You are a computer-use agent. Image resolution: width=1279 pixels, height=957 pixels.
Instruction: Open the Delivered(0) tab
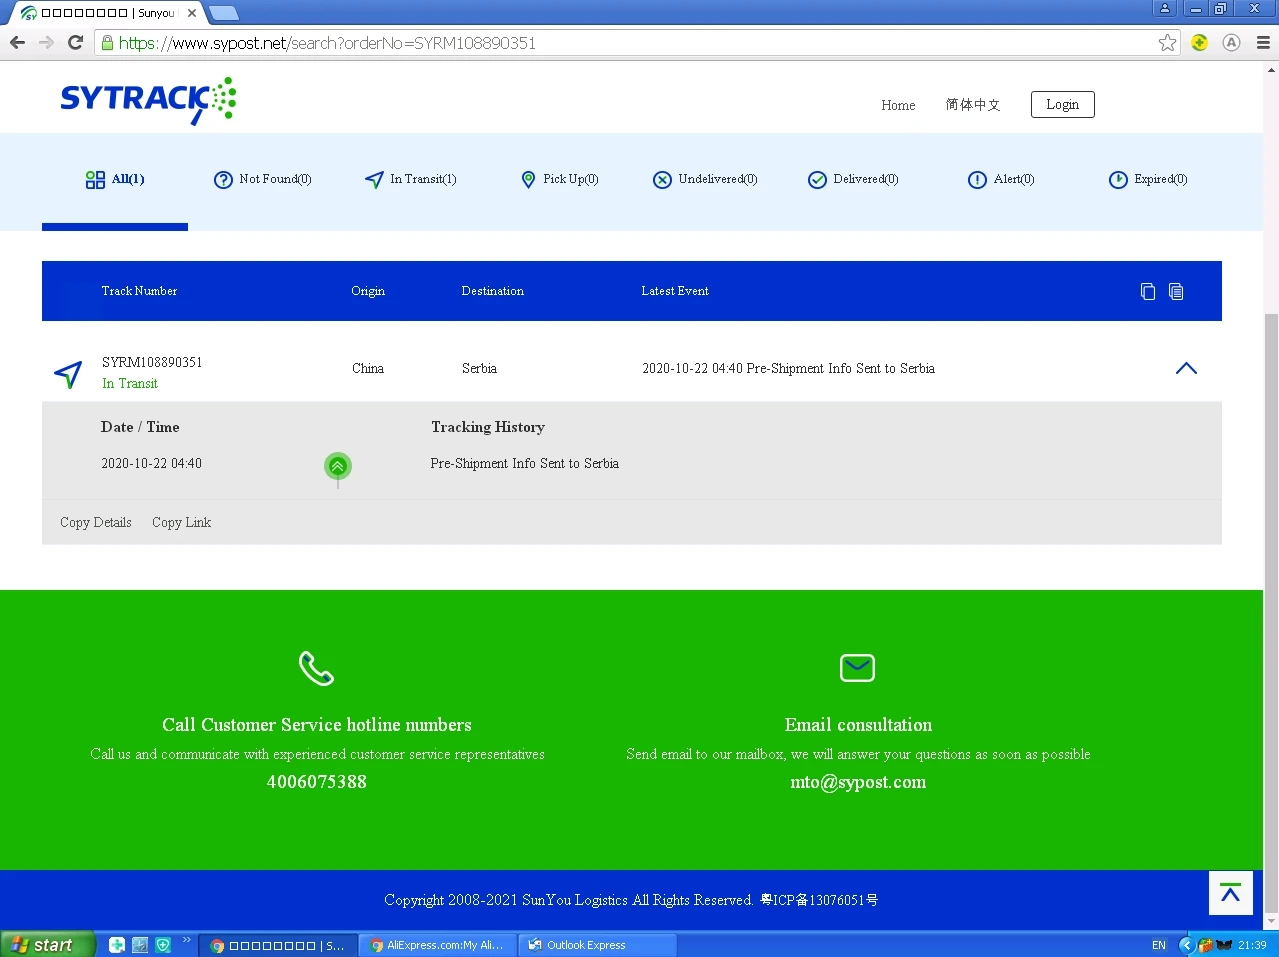(x=853, y=179)
